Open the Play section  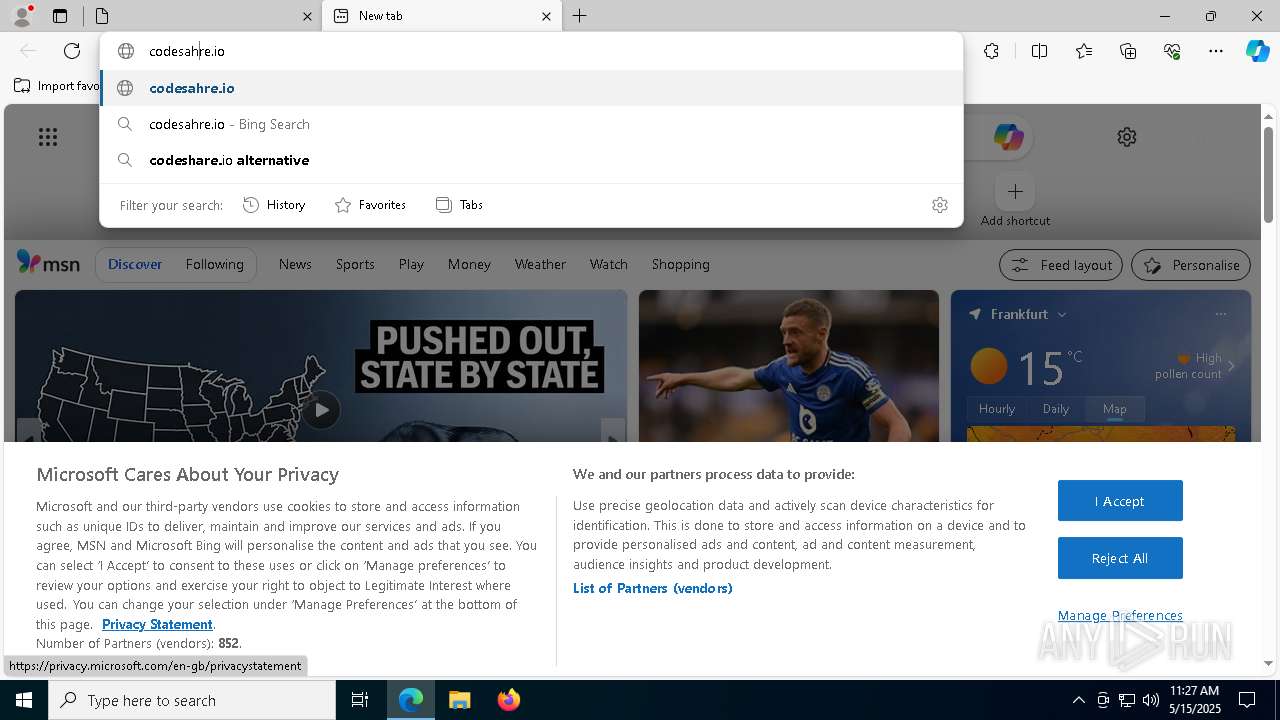411,264
